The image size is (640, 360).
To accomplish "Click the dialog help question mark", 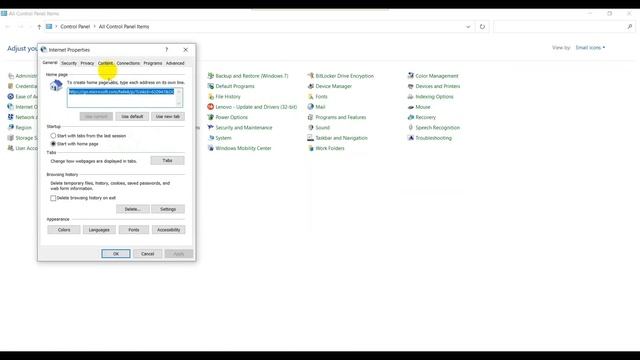I will 167,49.
